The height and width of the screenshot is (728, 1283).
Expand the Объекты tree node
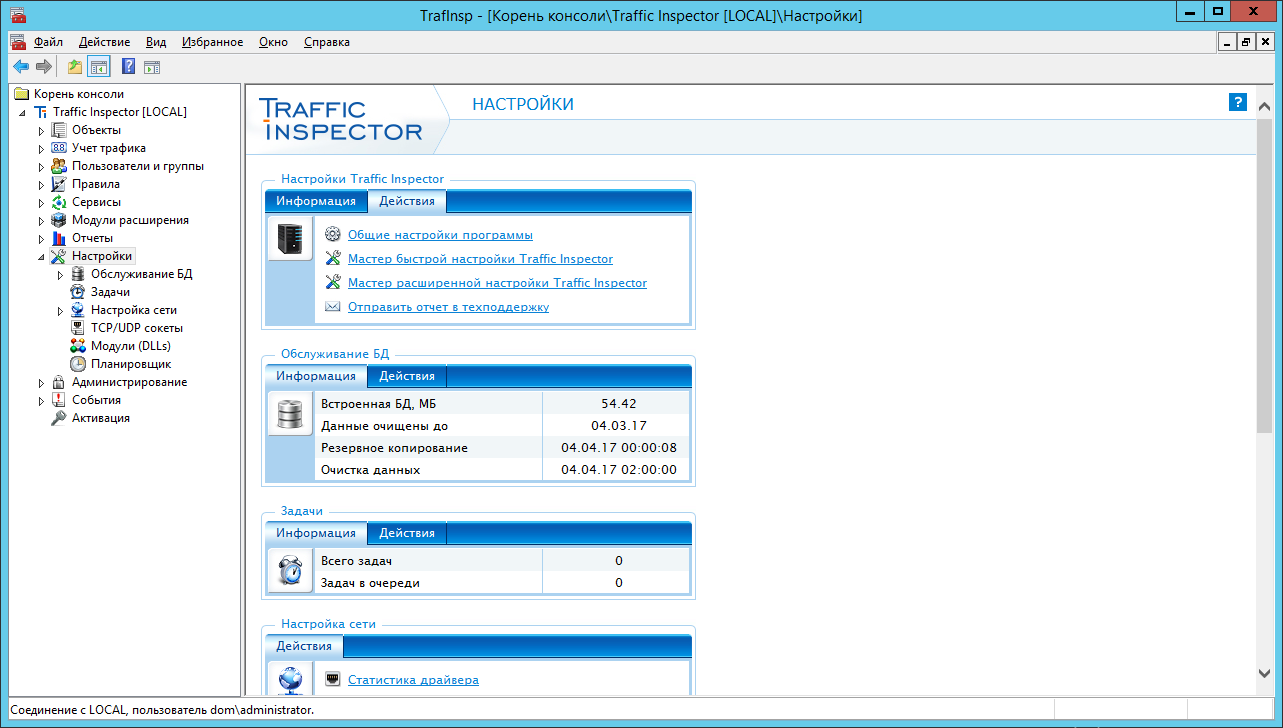click(41, 130)
